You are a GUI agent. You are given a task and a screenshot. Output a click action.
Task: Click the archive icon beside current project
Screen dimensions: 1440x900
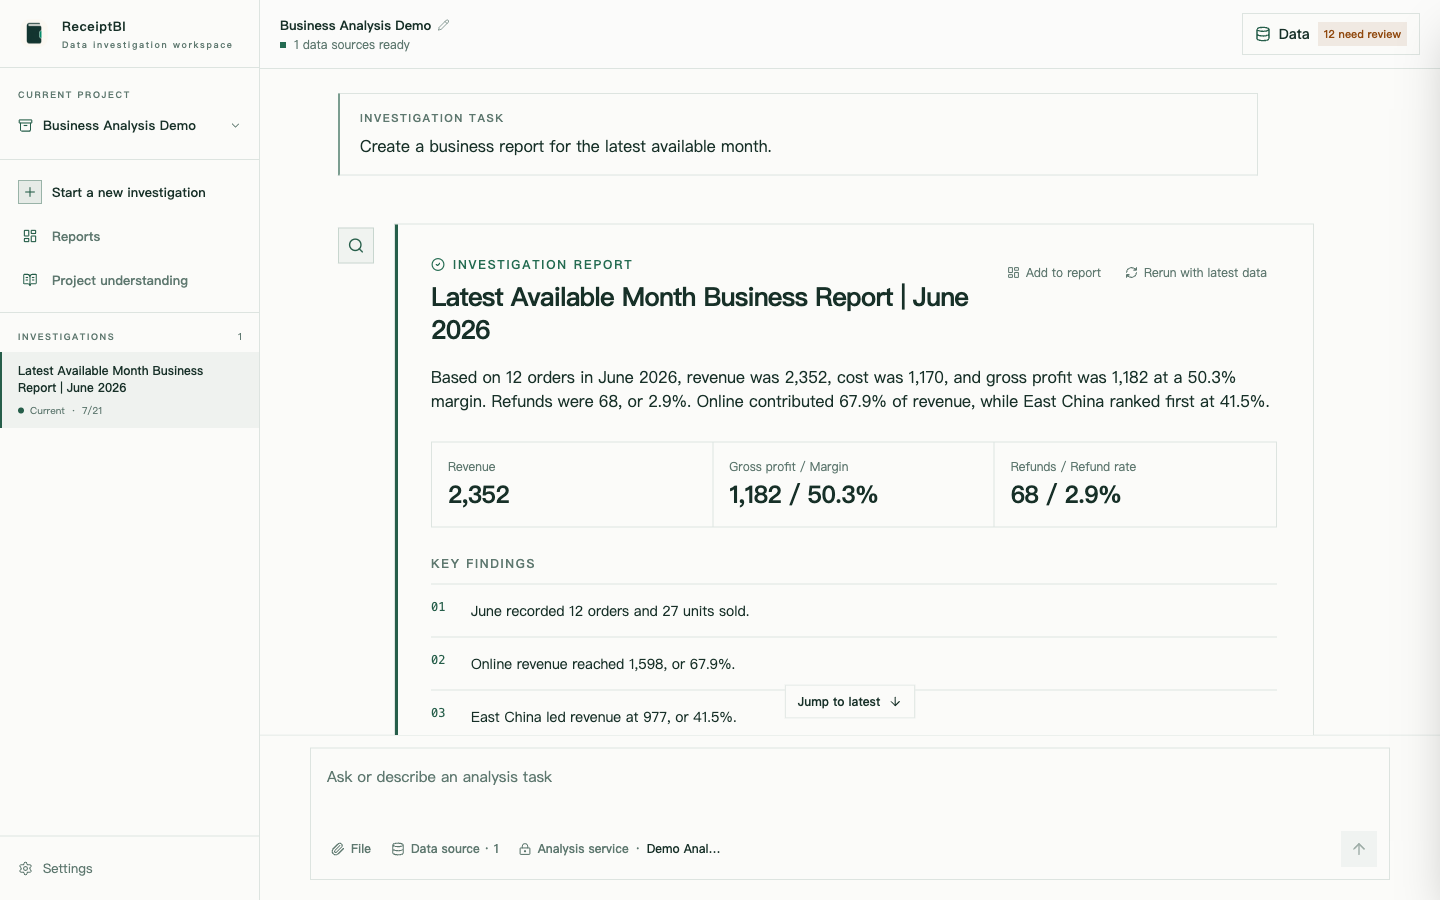(26, 125)
